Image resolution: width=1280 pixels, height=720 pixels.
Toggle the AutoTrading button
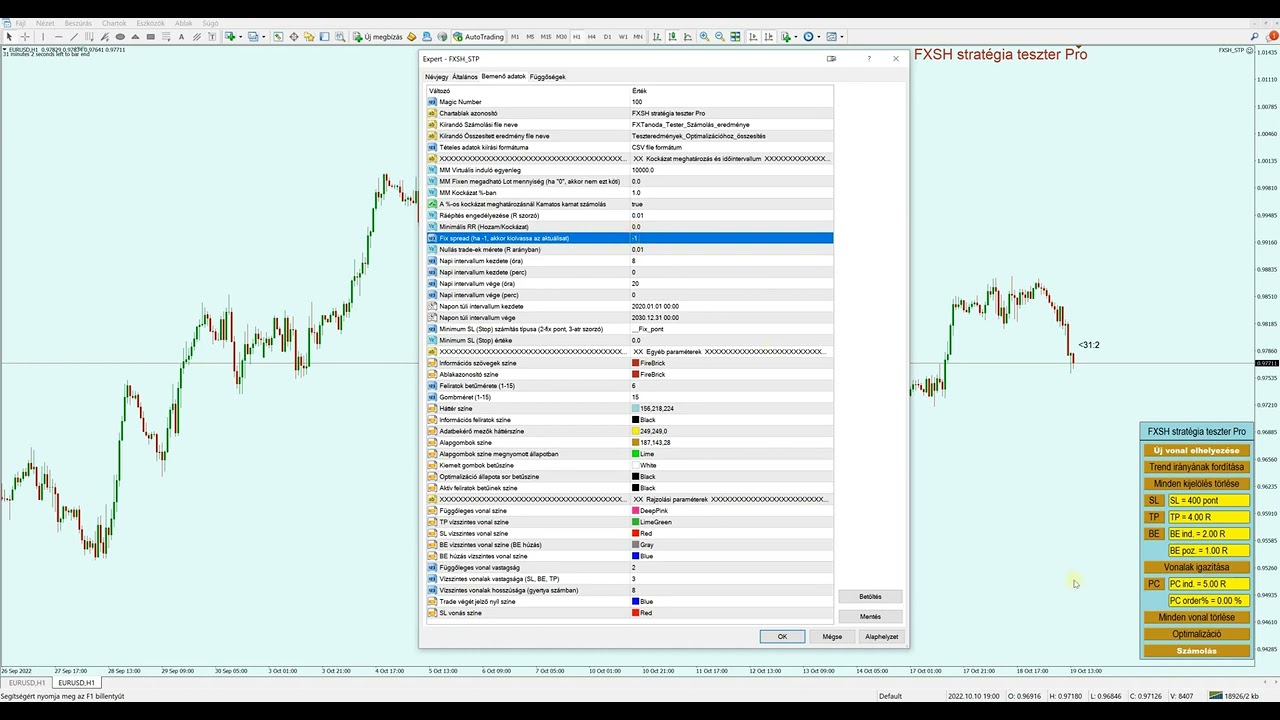pyautogui.click(x=479, y=37)
